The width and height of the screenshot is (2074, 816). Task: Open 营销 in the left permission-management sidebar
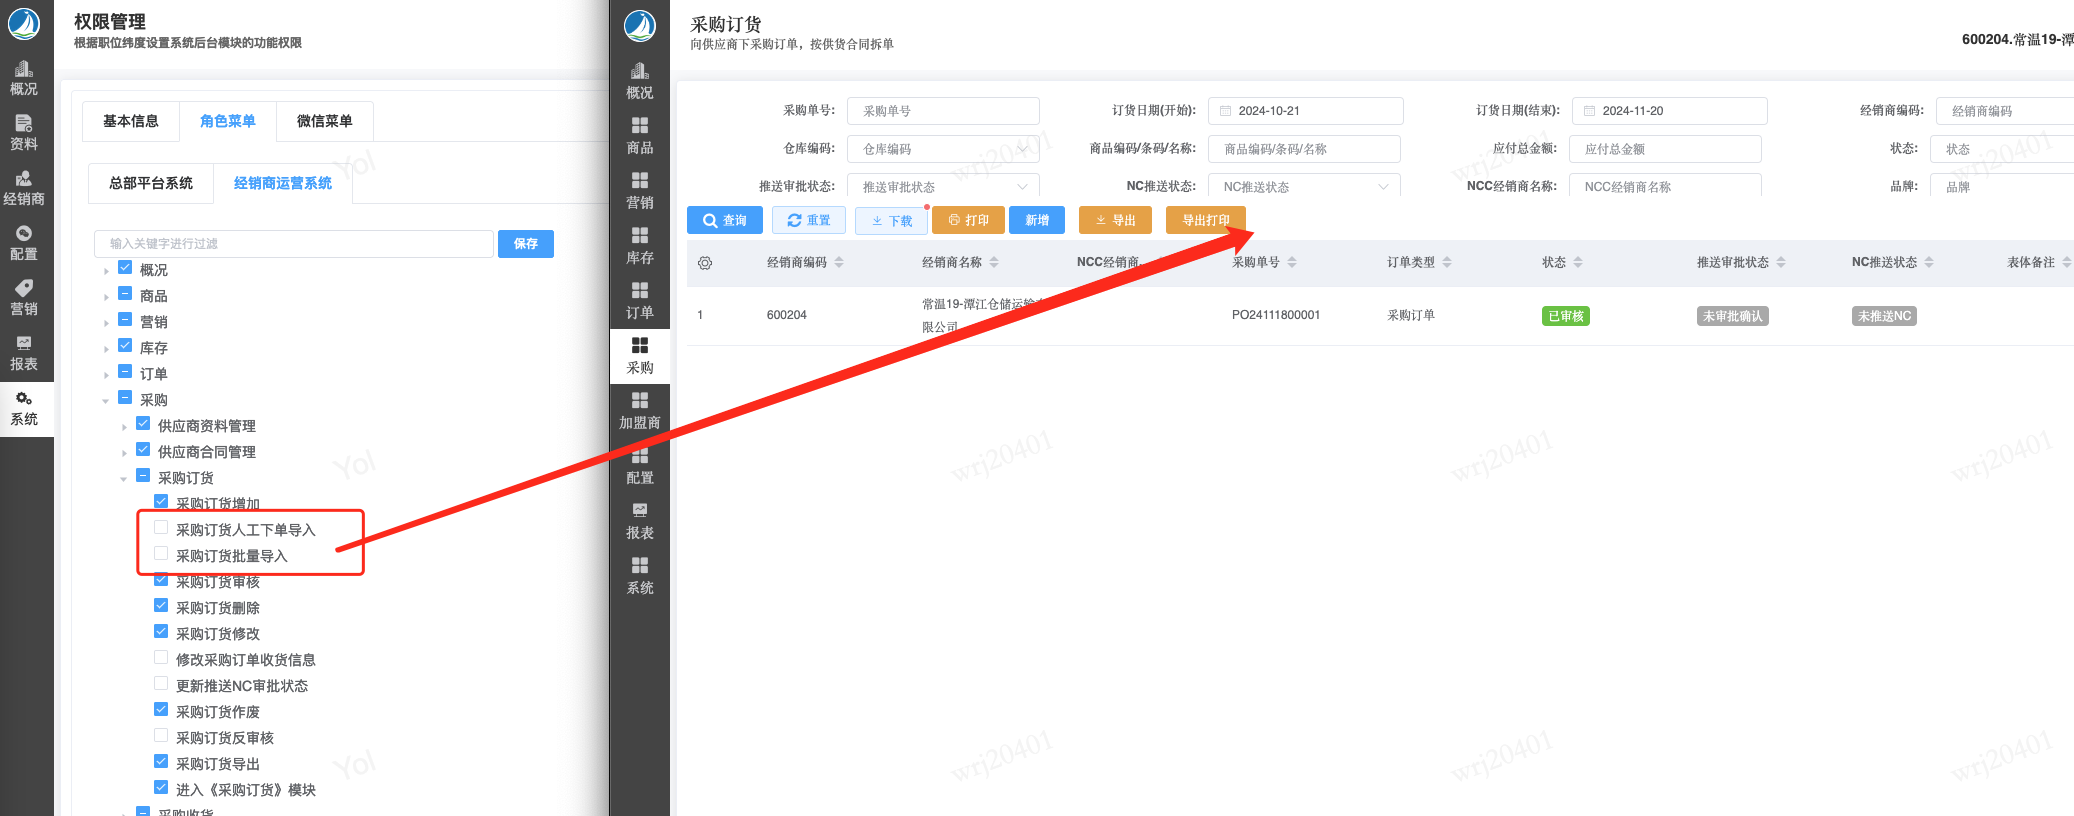coord(24,298)
